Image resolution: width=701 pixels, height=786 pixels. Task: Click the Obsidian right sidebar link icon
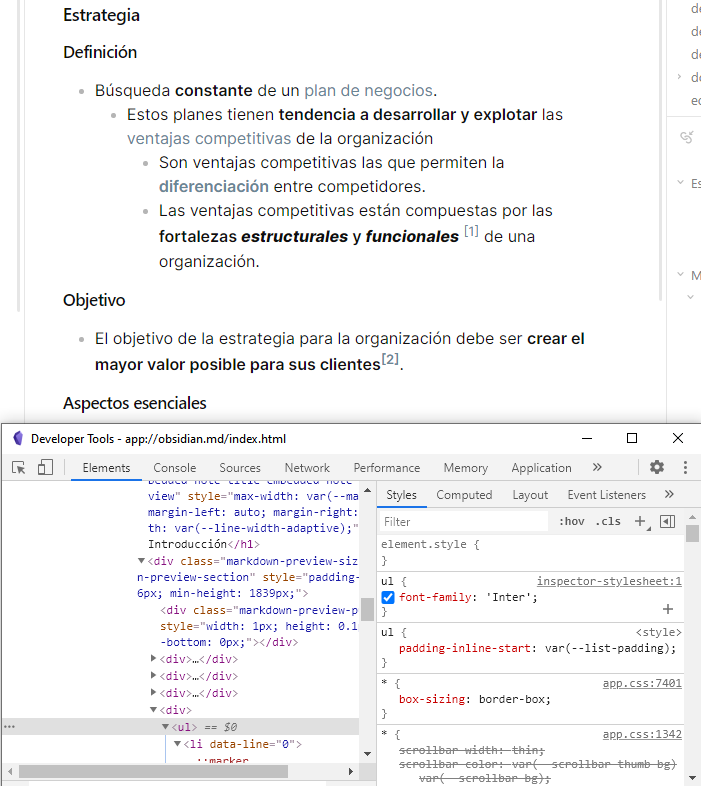(686, 136)
